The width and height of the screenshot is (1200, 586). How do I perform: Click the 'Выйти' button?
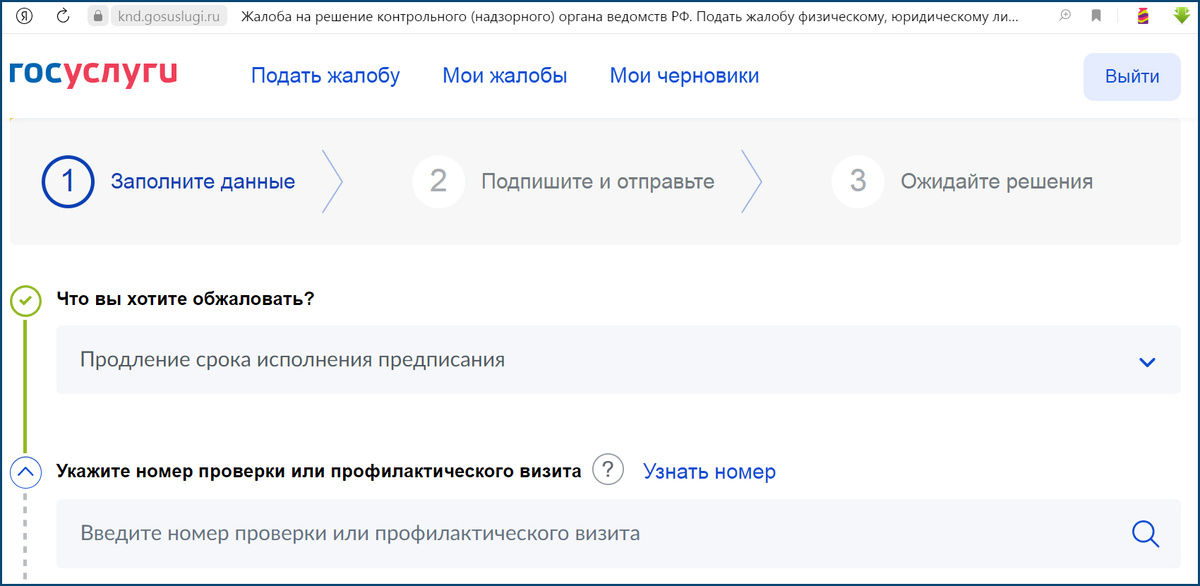click(1131, 76)
